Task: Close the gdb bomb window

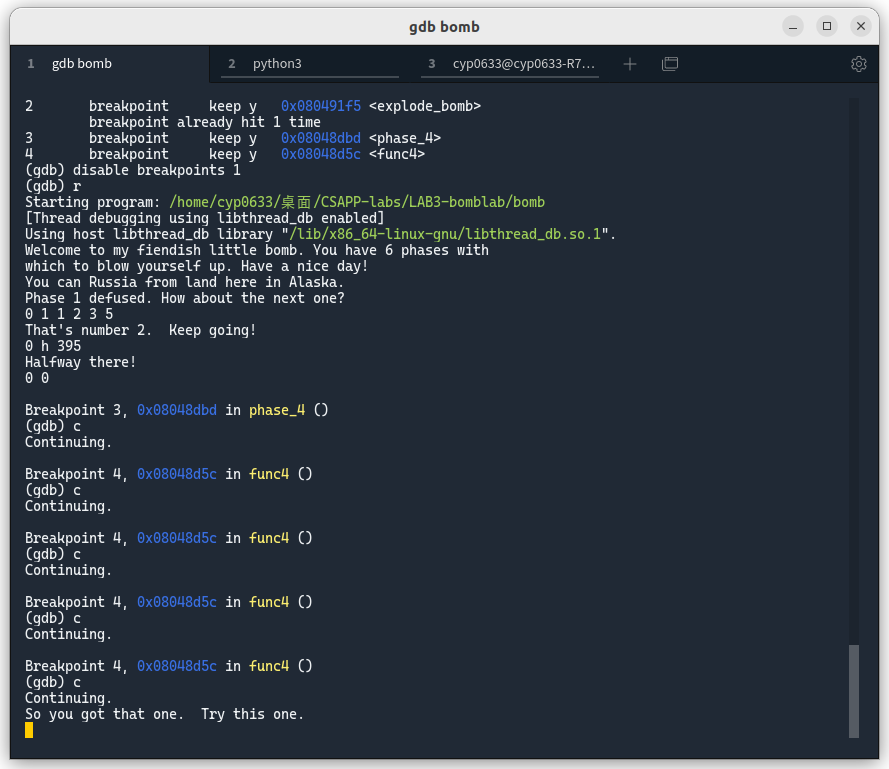Action: tap(861, 27)
